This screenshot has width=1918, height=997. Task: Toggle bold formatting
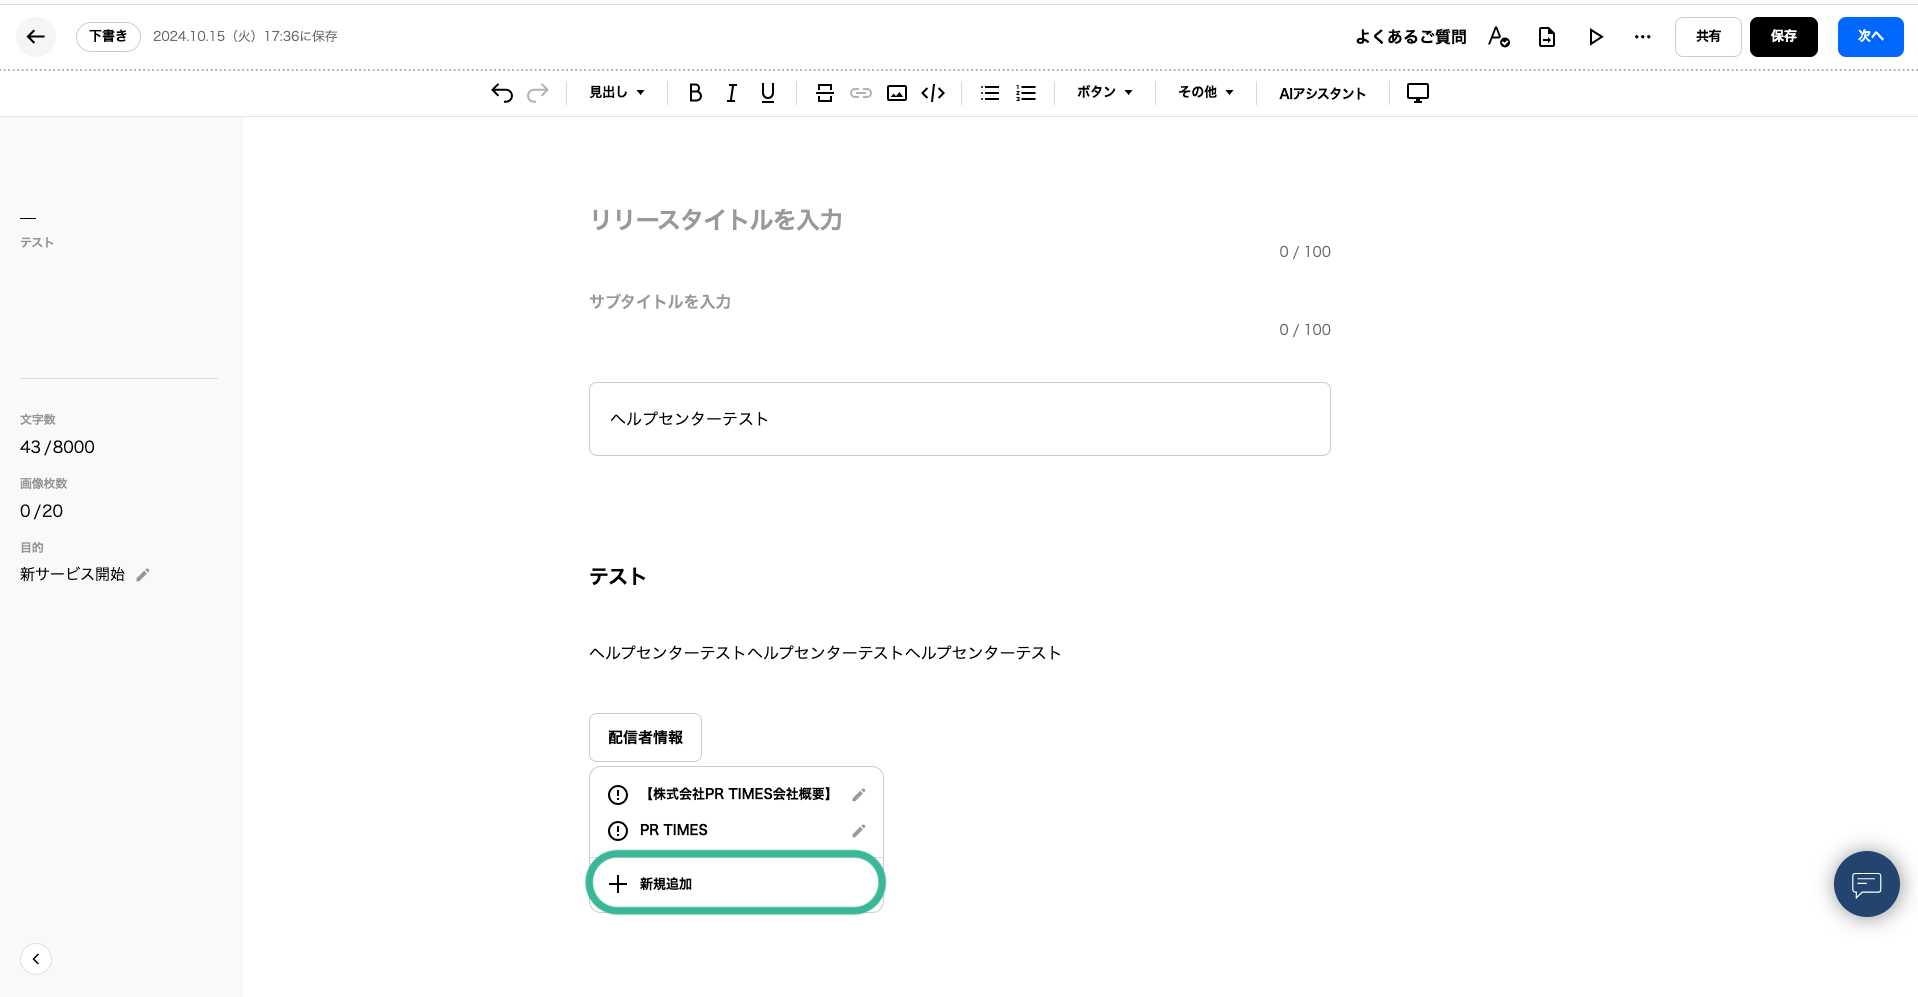coord(695,93)
